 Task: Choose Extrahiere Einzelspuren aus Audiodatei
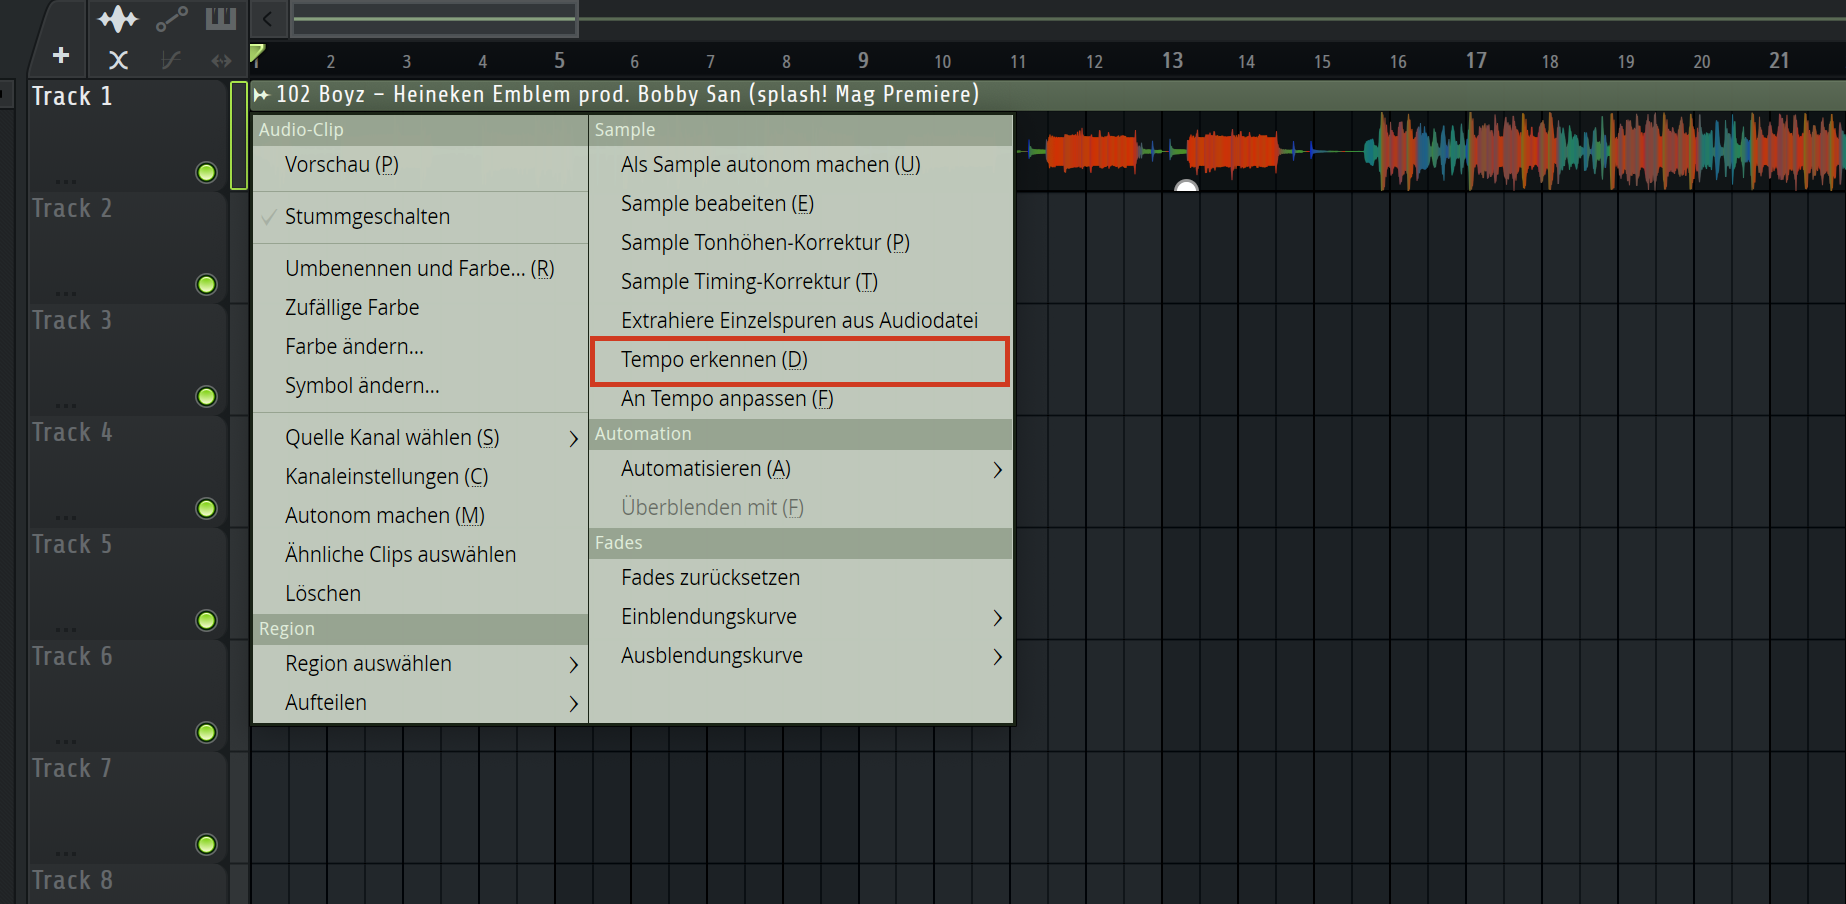(800, 321)
